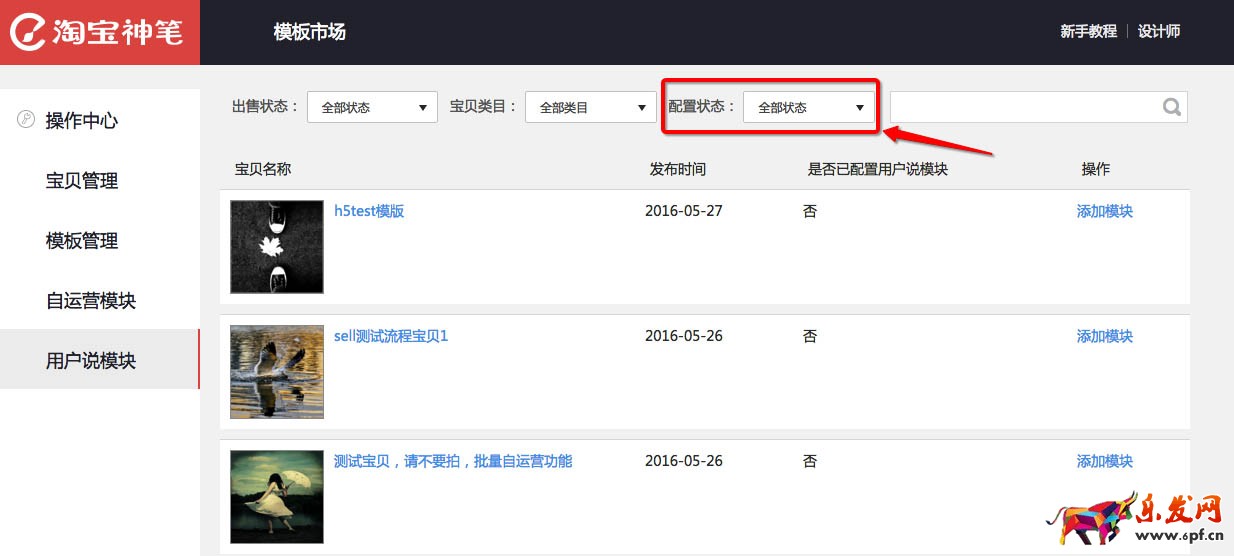Click inside the search input field

1022,107
